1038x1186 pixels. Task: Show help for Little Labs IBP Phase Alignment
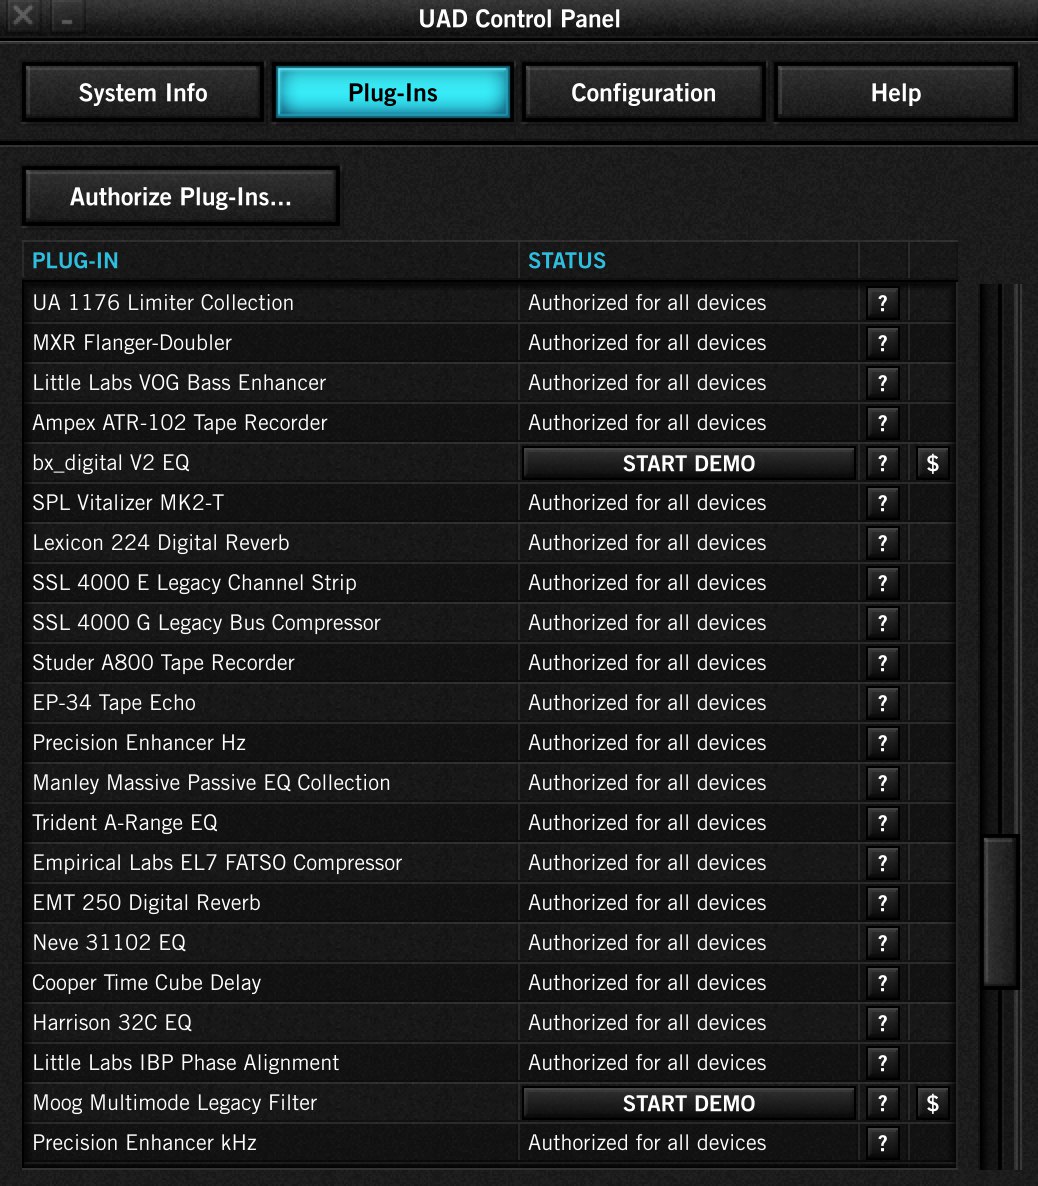(882, 1063)
